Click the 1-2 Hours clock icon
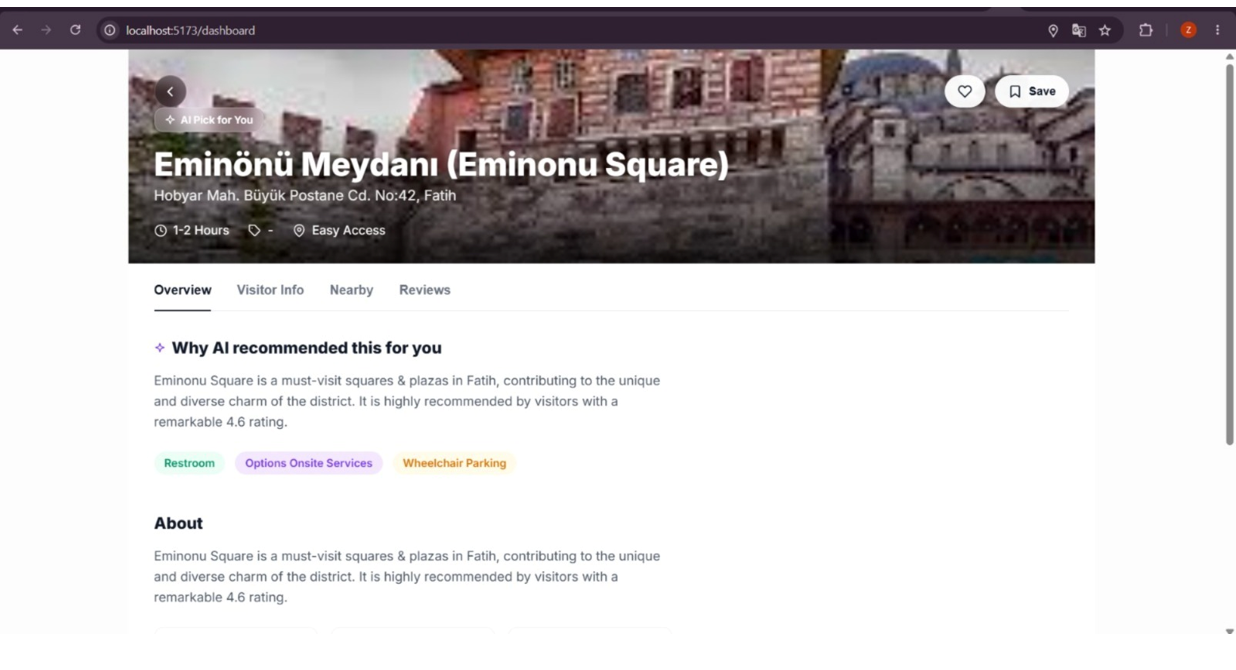 pos(161,230)
